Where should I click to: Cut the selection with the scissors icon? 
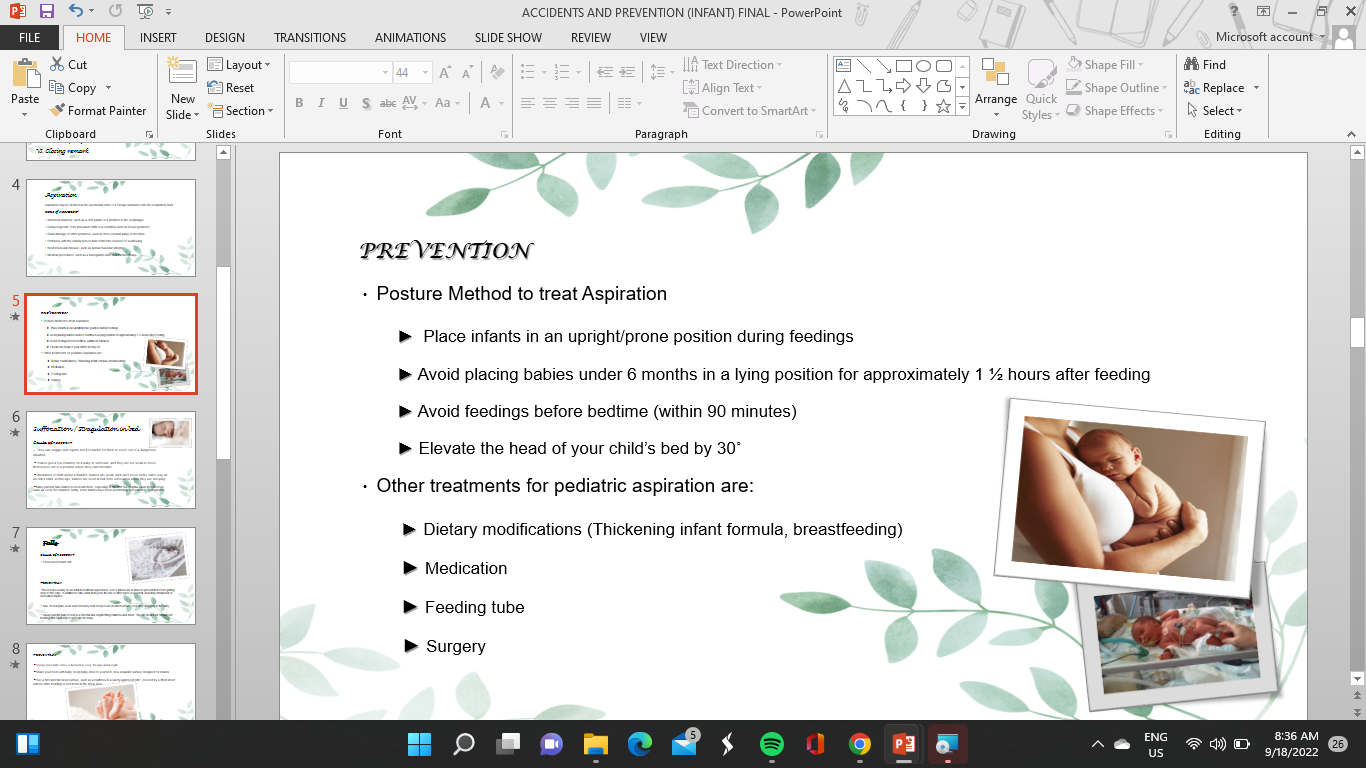point(68,65)
